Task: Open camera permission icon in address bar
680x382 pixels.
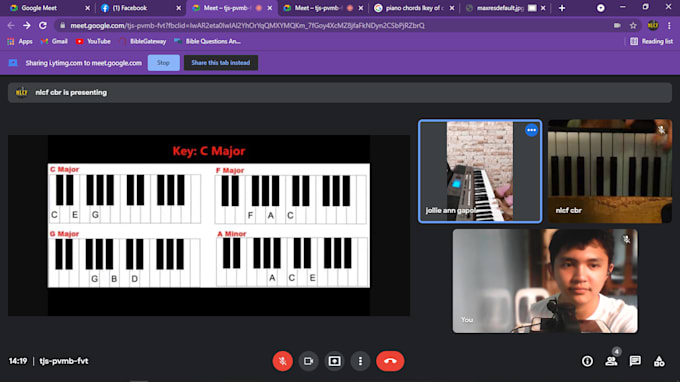Action: coord(617,26)
